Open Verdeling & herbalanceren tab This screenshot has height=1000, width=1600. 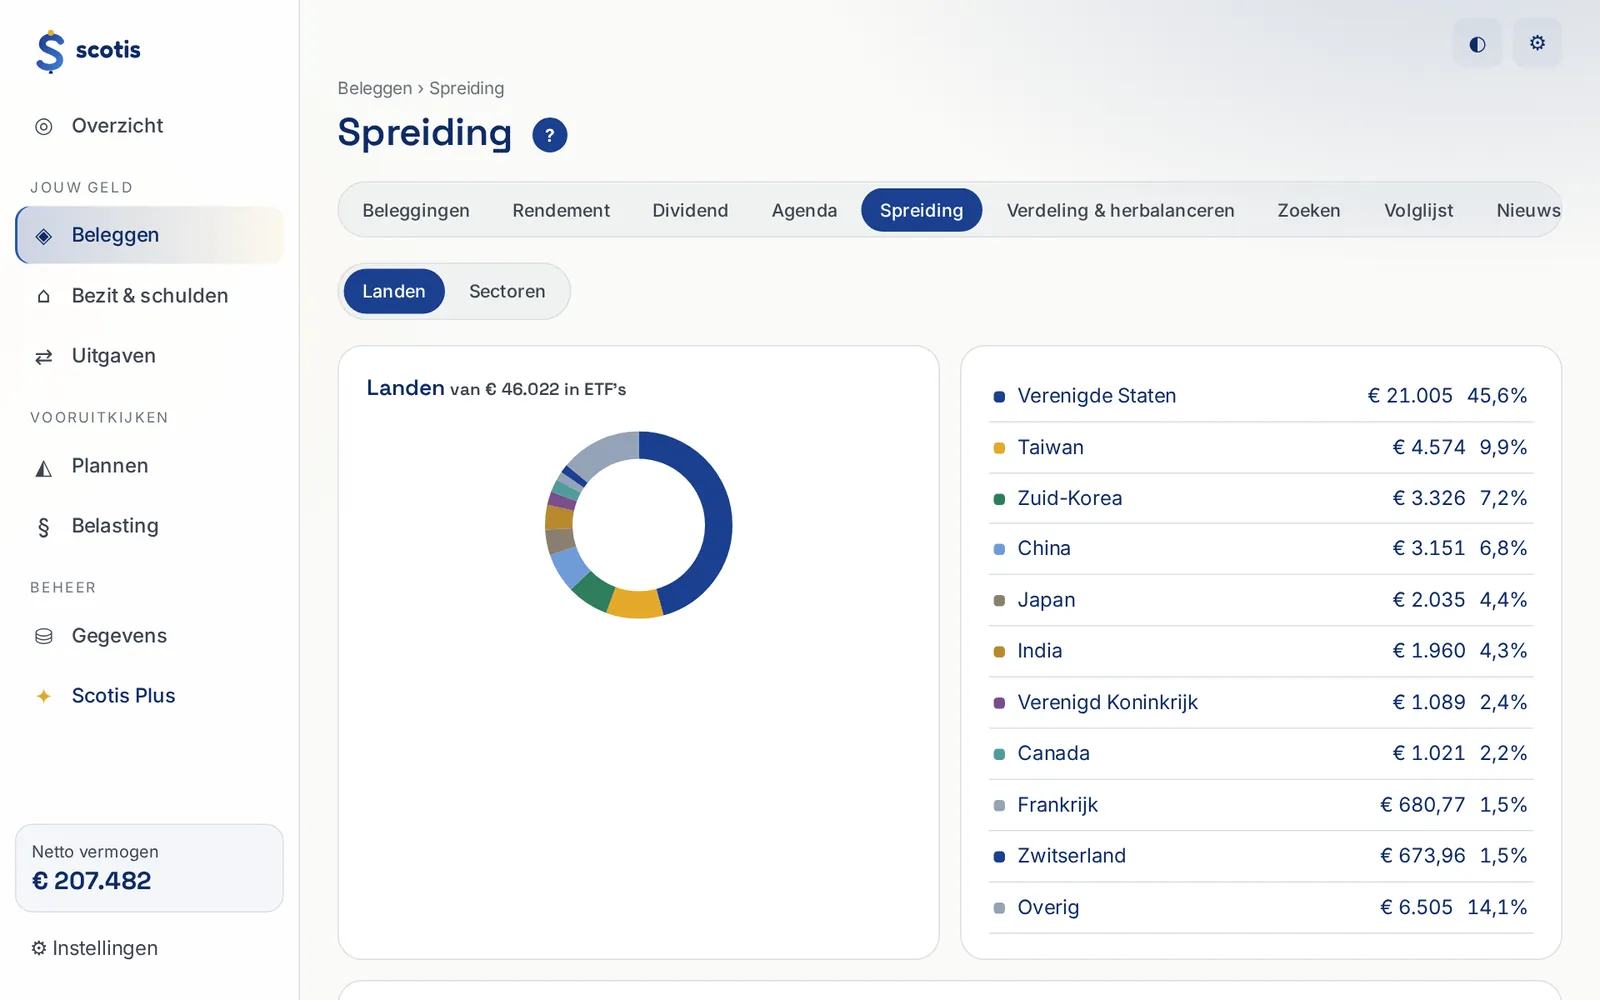click(1120, 210)
